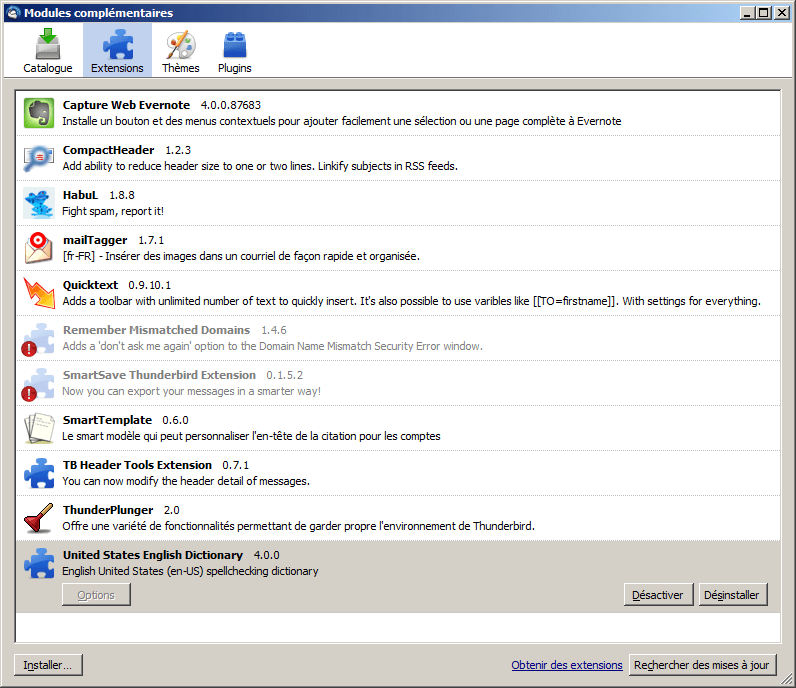Click the CompactHeader magnifier icon

[39, 158]
